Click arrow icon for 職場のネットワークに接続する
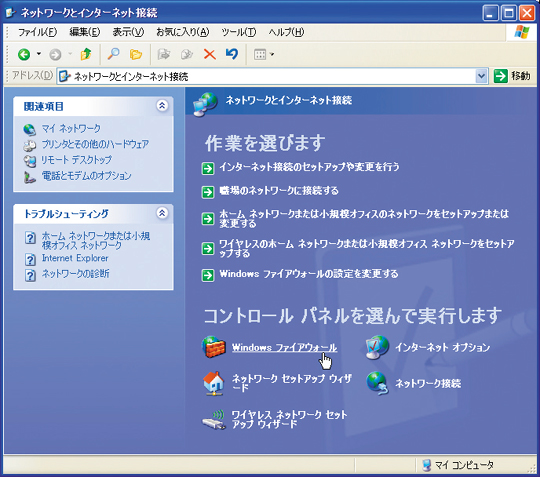This screenshot has height=477, width=540. point(208,192)
